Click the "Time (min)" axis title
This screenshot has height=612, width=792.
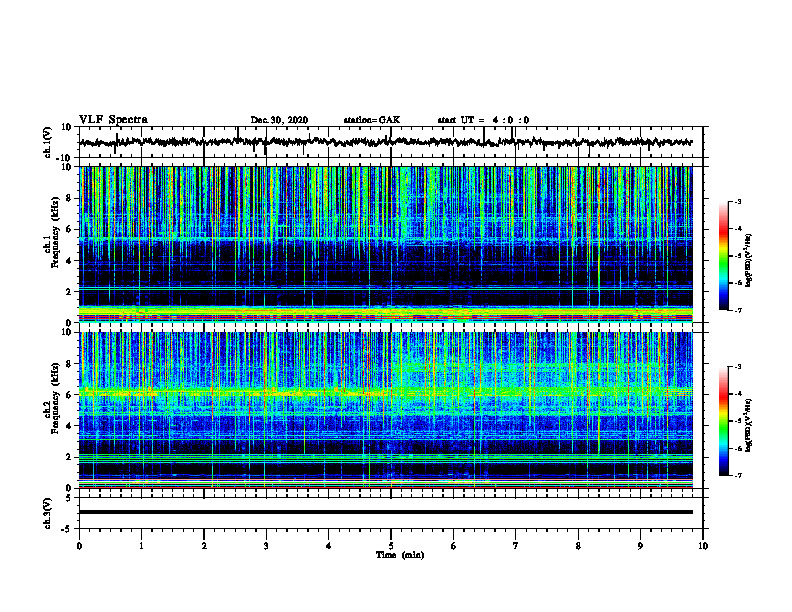coord(400,555)
